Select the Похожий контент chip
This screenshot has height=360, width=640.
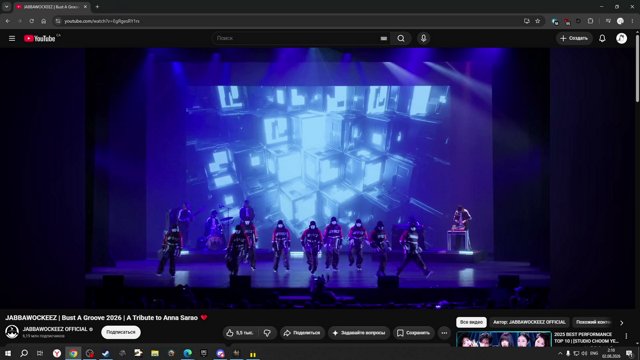[593, 322]
